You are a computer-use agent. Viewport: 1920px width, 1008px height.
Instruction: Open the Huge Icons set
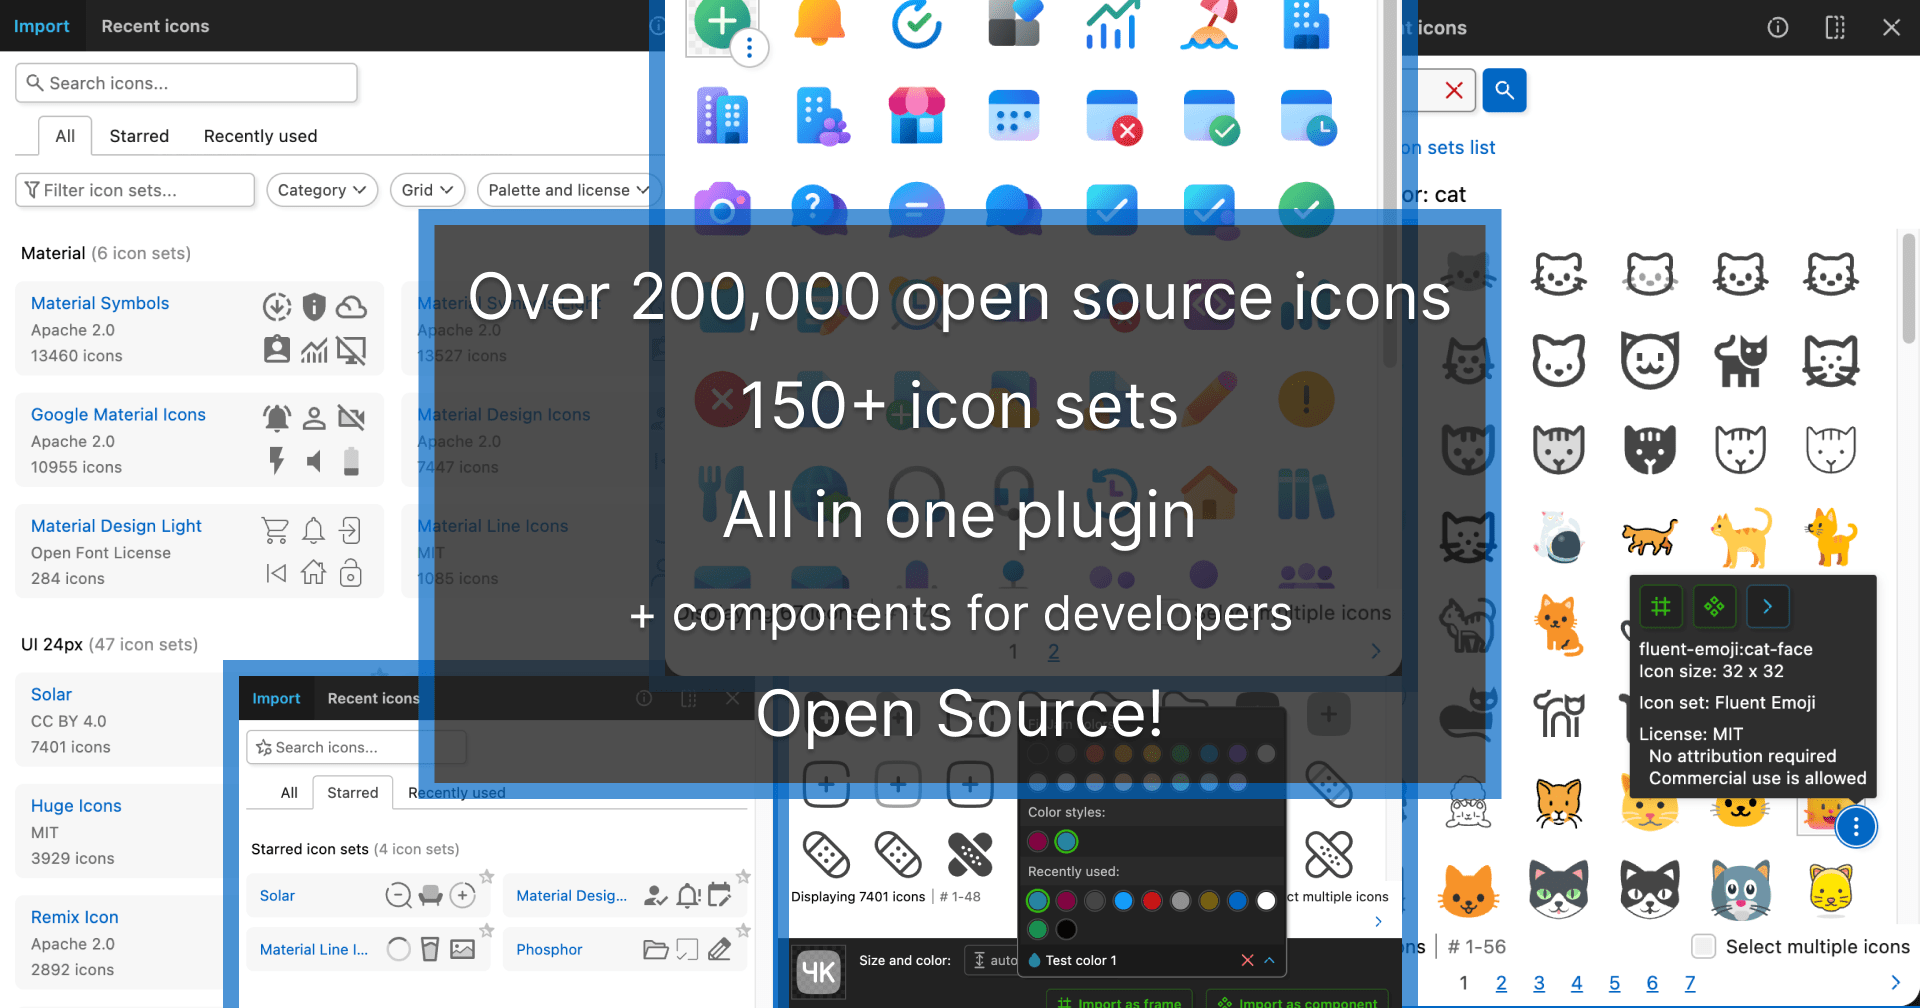tap(76, 805)
